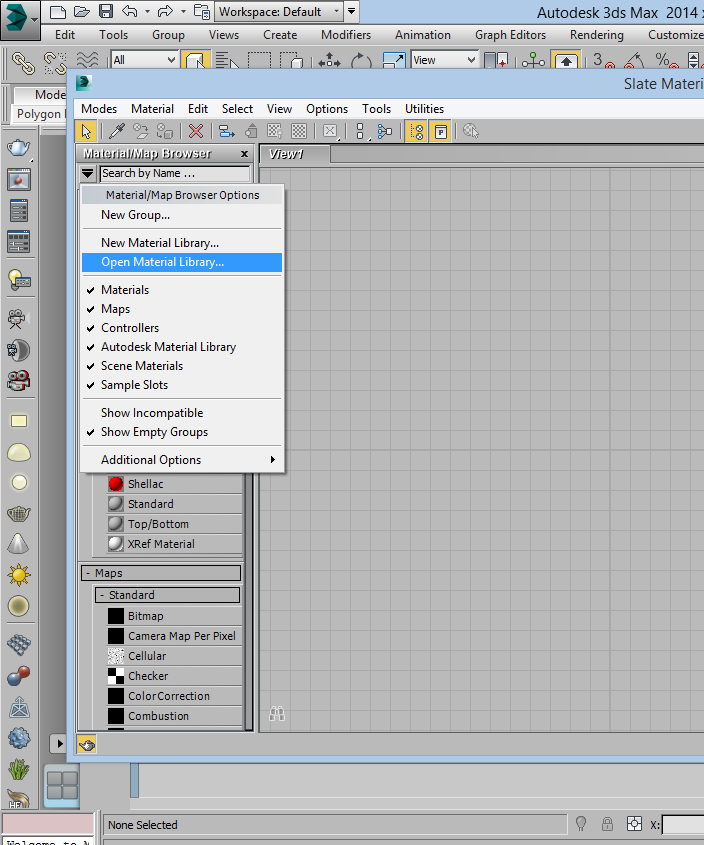The height and width of the screenshot is (845, 704).
Task: Click the Save file icon in title bar
Action: (106, 12)
